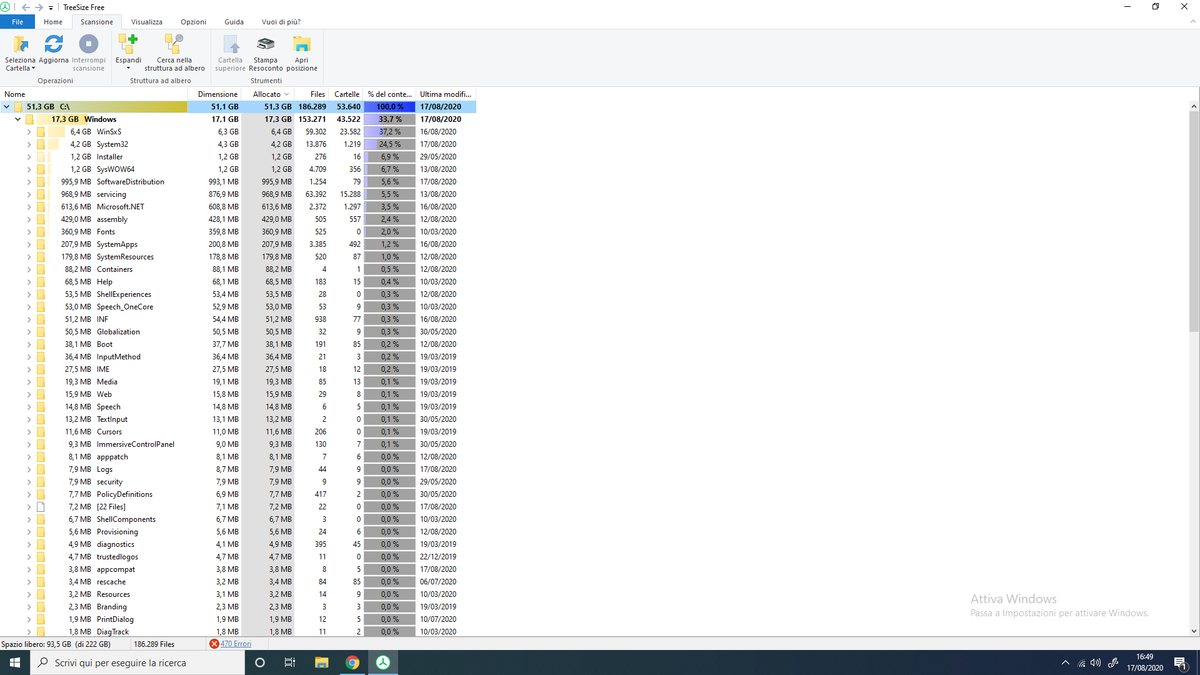The image size is (1200, 675).
Task: Select the ImmersiveControlPanel folder row
Action: point(238,444)
